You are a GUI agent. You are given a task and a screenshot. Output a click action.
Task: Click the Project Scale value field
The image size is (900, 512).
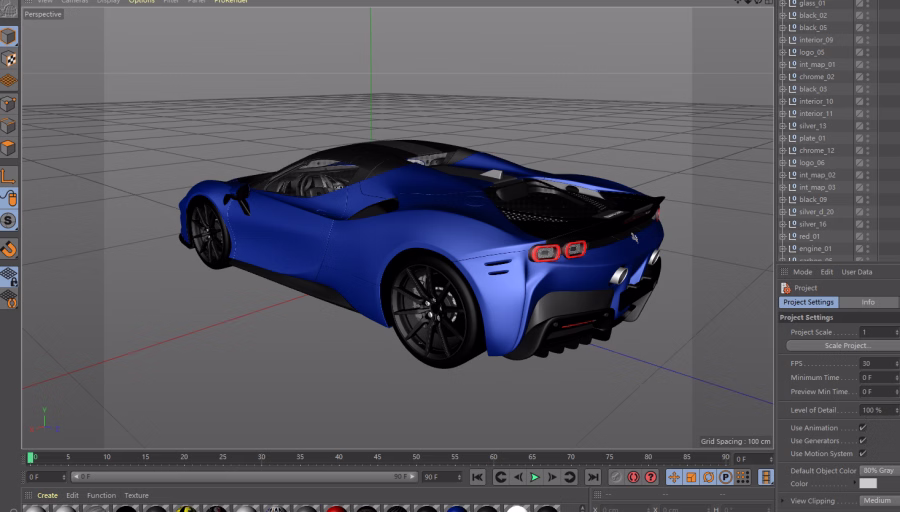(879, 332)
